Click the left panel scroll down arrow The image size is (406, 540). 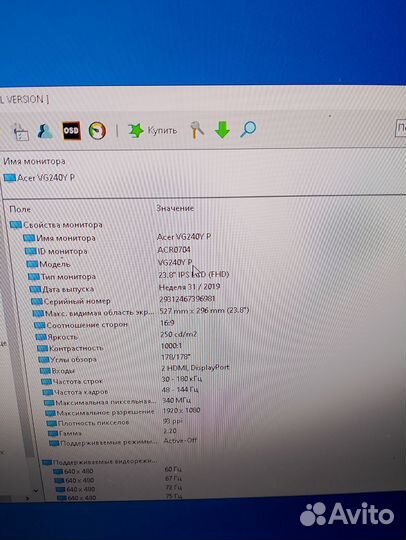[36, 490]
